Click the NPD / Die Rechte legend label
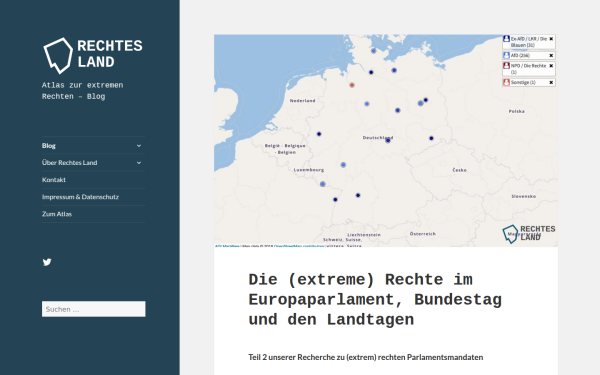This screenshot has width=600, height=375. click(528, 69)
